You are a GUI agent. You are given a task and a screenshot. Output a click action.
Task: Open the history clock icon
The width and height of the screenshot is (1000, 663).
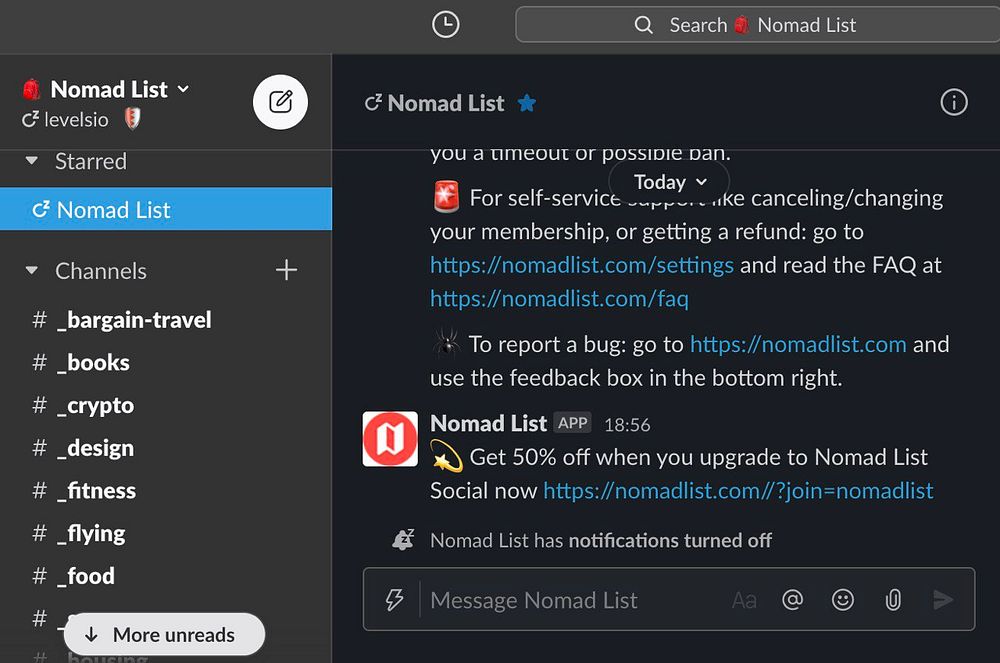click(x=445, y=25)
